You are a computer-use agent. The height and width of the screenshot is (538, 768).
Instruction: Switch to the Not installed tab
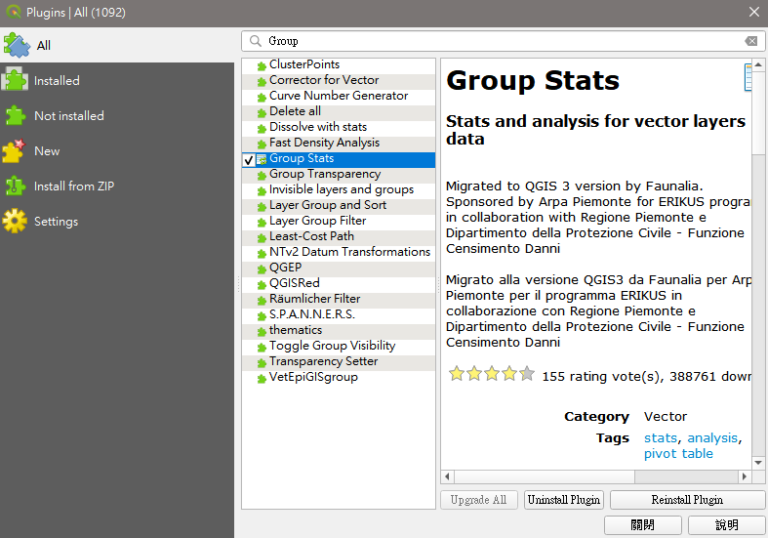(x=69, y=116)
